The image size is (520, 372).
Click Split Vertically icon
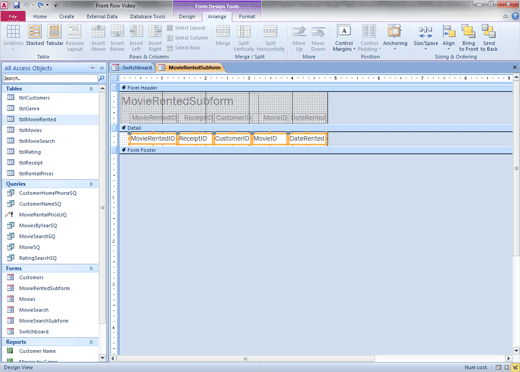[244, 38]
